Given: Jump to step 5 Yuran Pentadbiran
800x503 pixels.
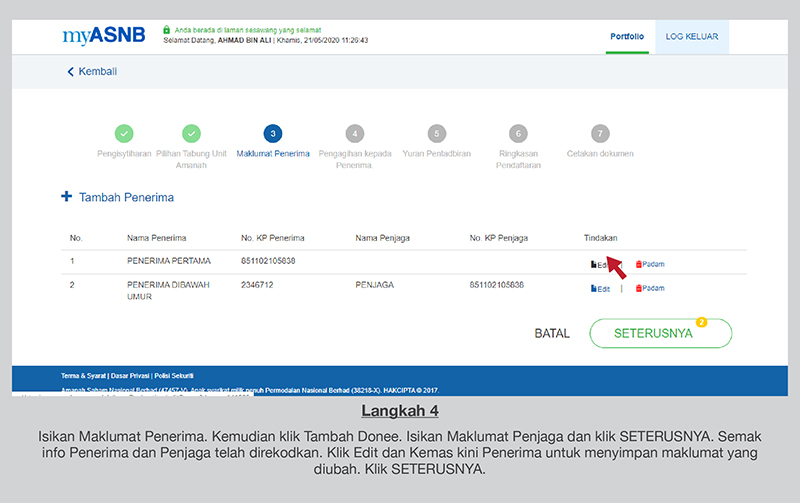Looking at the screenshot, I should (435, 133).
